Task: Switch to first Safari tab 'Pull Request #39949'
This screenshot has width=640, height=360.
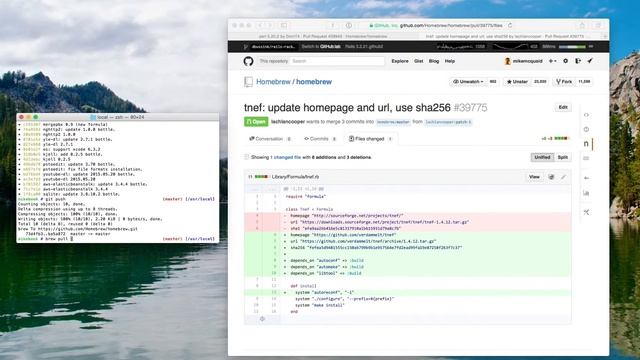Action: (x=322, y=36)
